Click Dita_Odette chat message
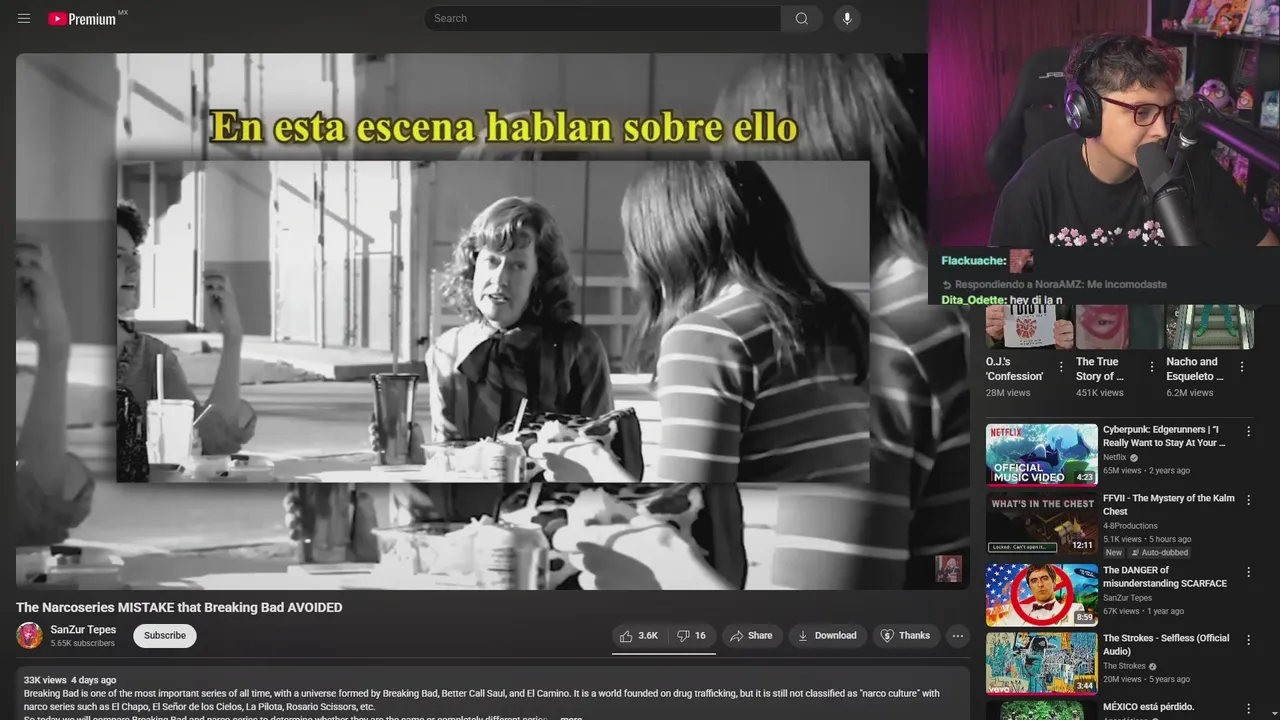The width and height of the screenshot is (1280, 720). [1001, 300]
